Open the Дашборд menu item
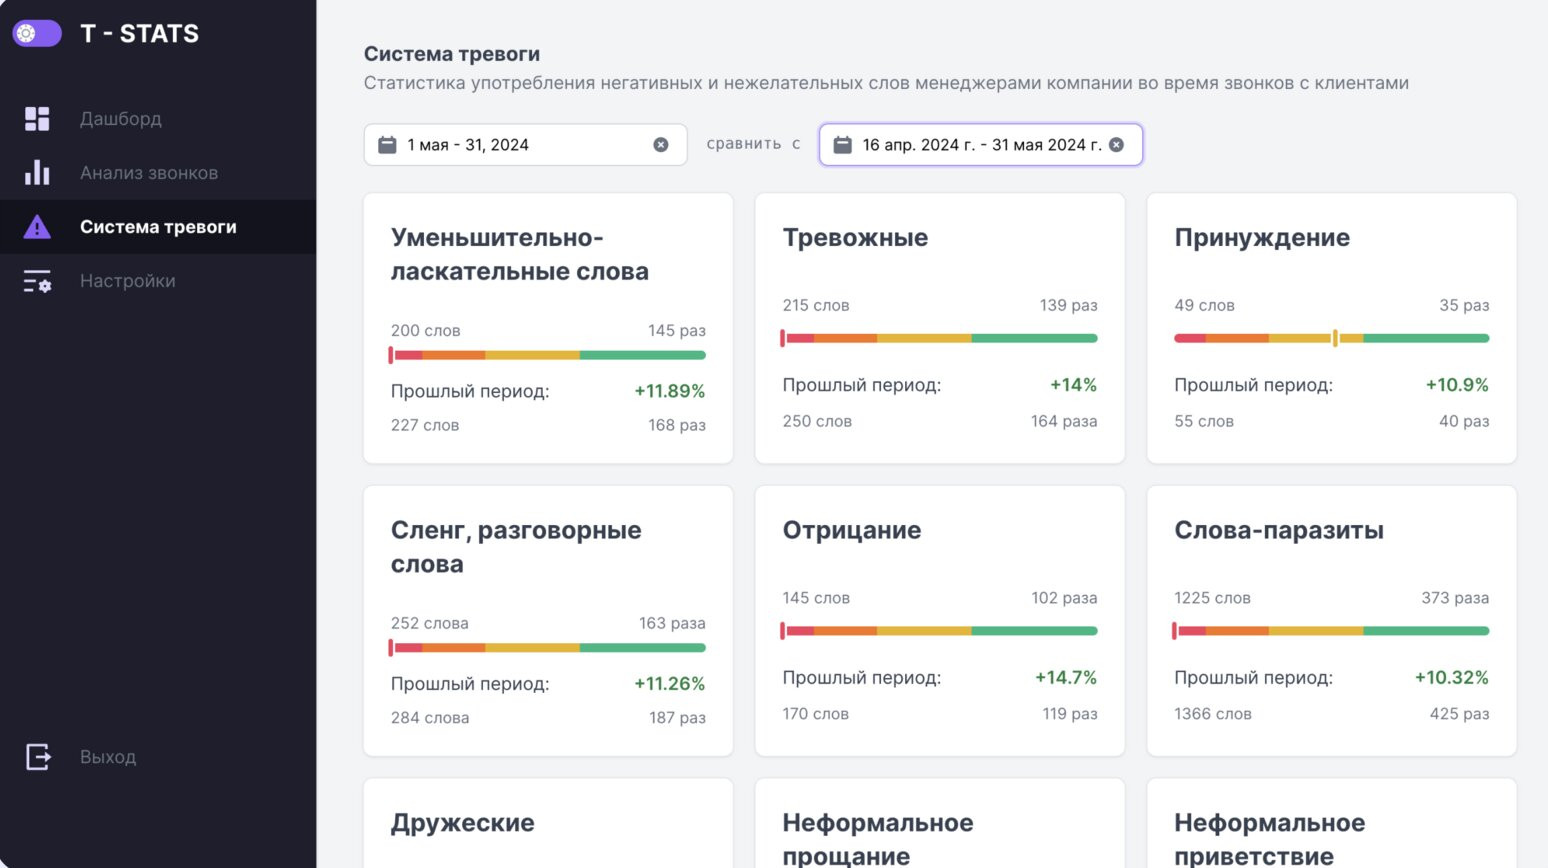This screenshot has width=1548, height=868. coord(121,119)
